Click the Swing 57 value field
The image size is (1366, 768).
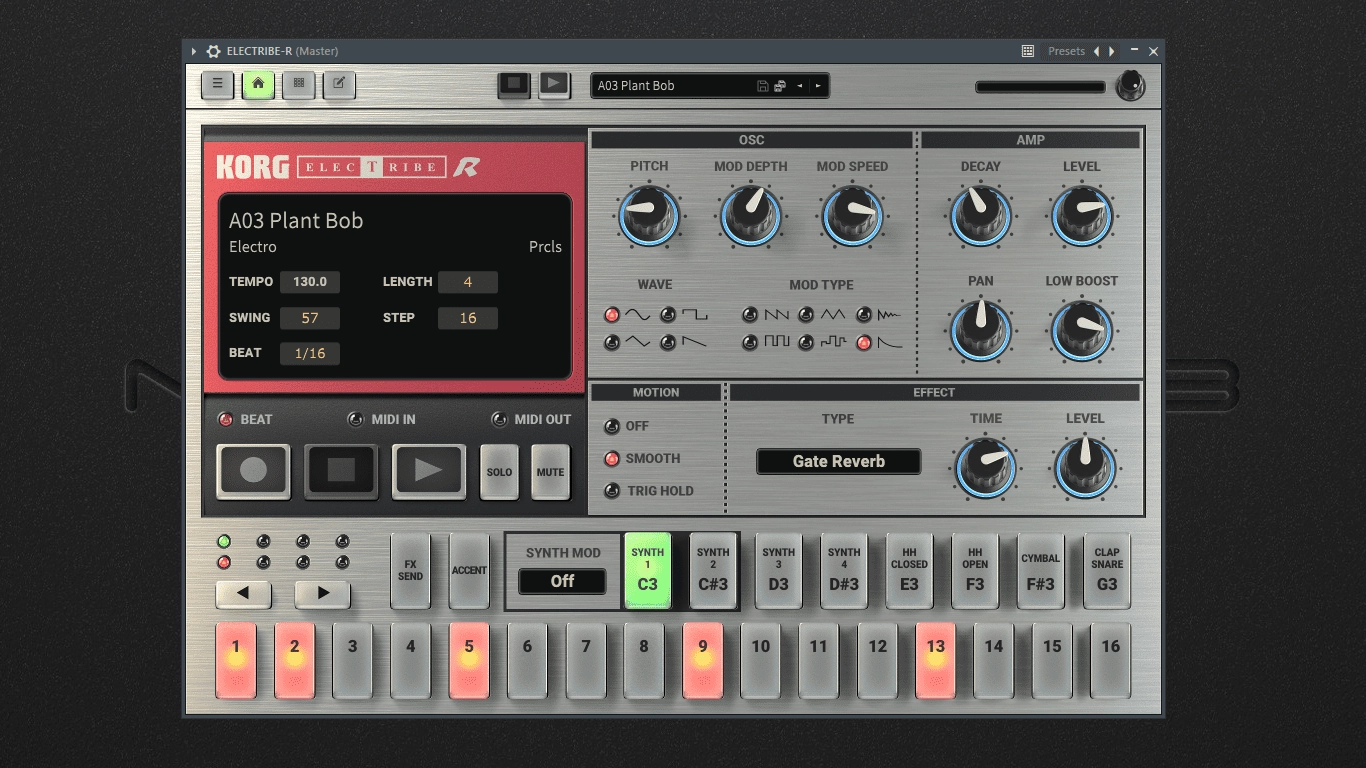tap(310, 318)
